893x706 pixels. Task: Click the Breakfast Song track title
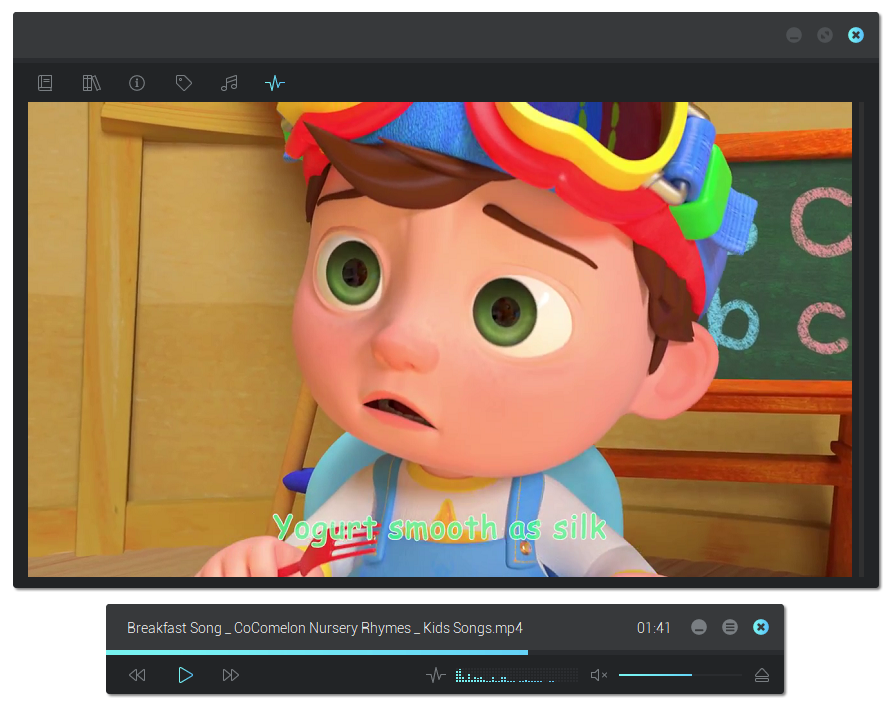325,628
